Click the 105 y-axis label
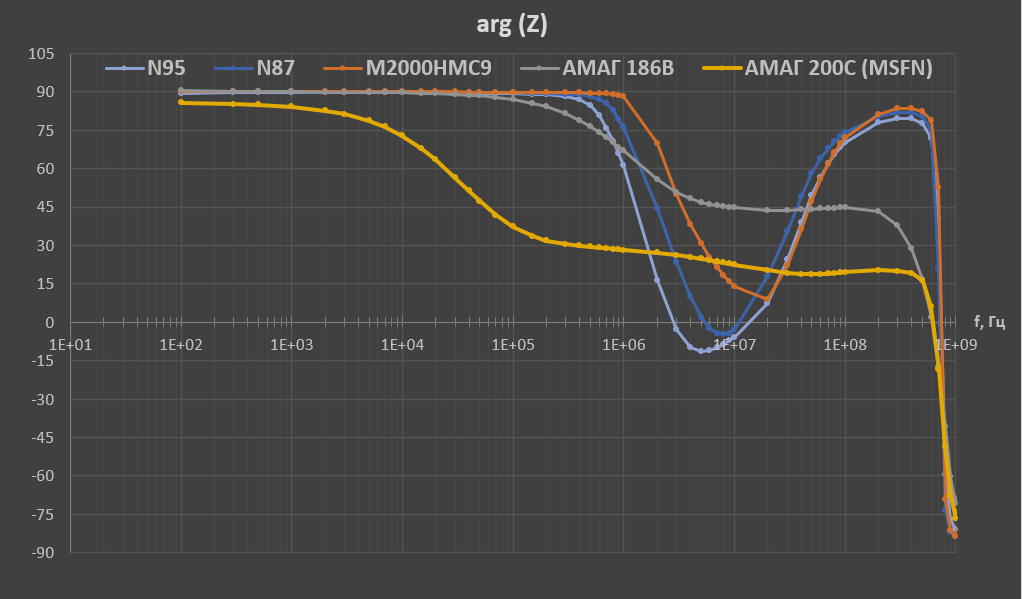This screenshot has width=1022, height=599. point(41,54)
